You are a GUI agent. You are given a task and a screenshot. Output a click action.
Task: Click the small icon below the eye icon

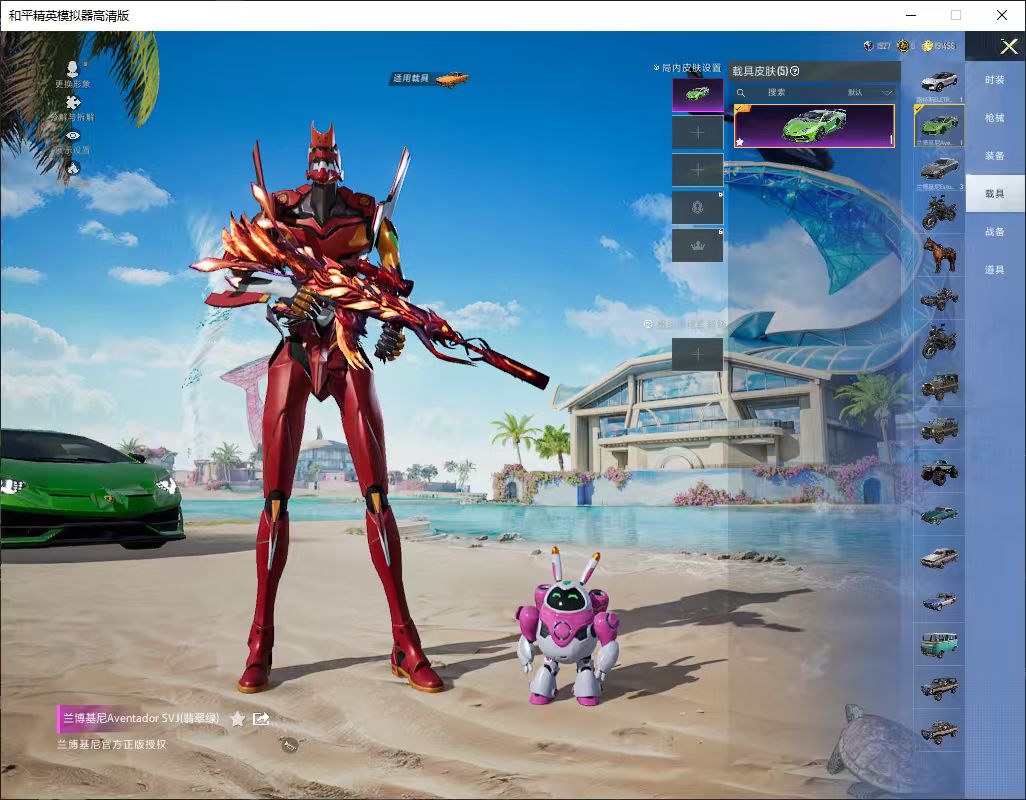(73, 168)
